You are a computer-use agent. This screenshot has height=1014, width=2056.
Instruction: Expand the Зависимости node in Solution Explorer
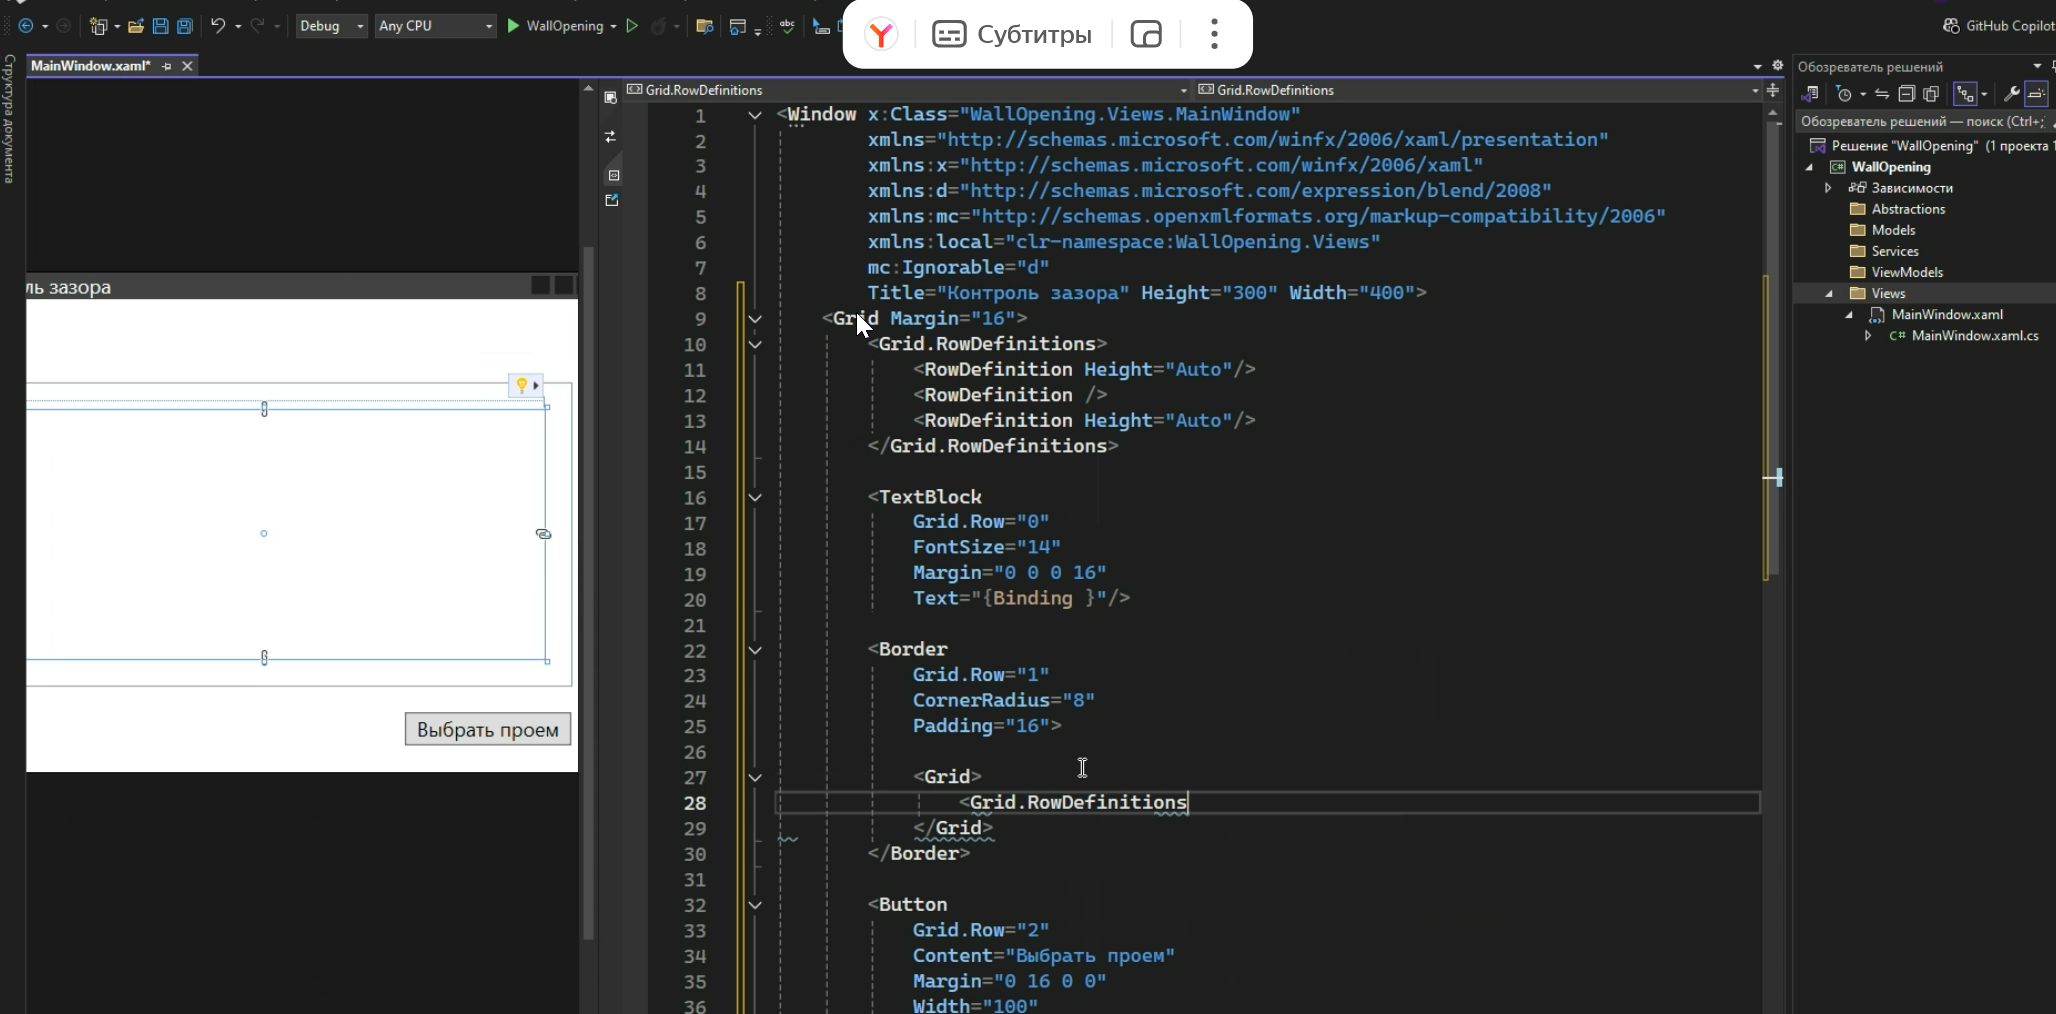pos(1828,188)
